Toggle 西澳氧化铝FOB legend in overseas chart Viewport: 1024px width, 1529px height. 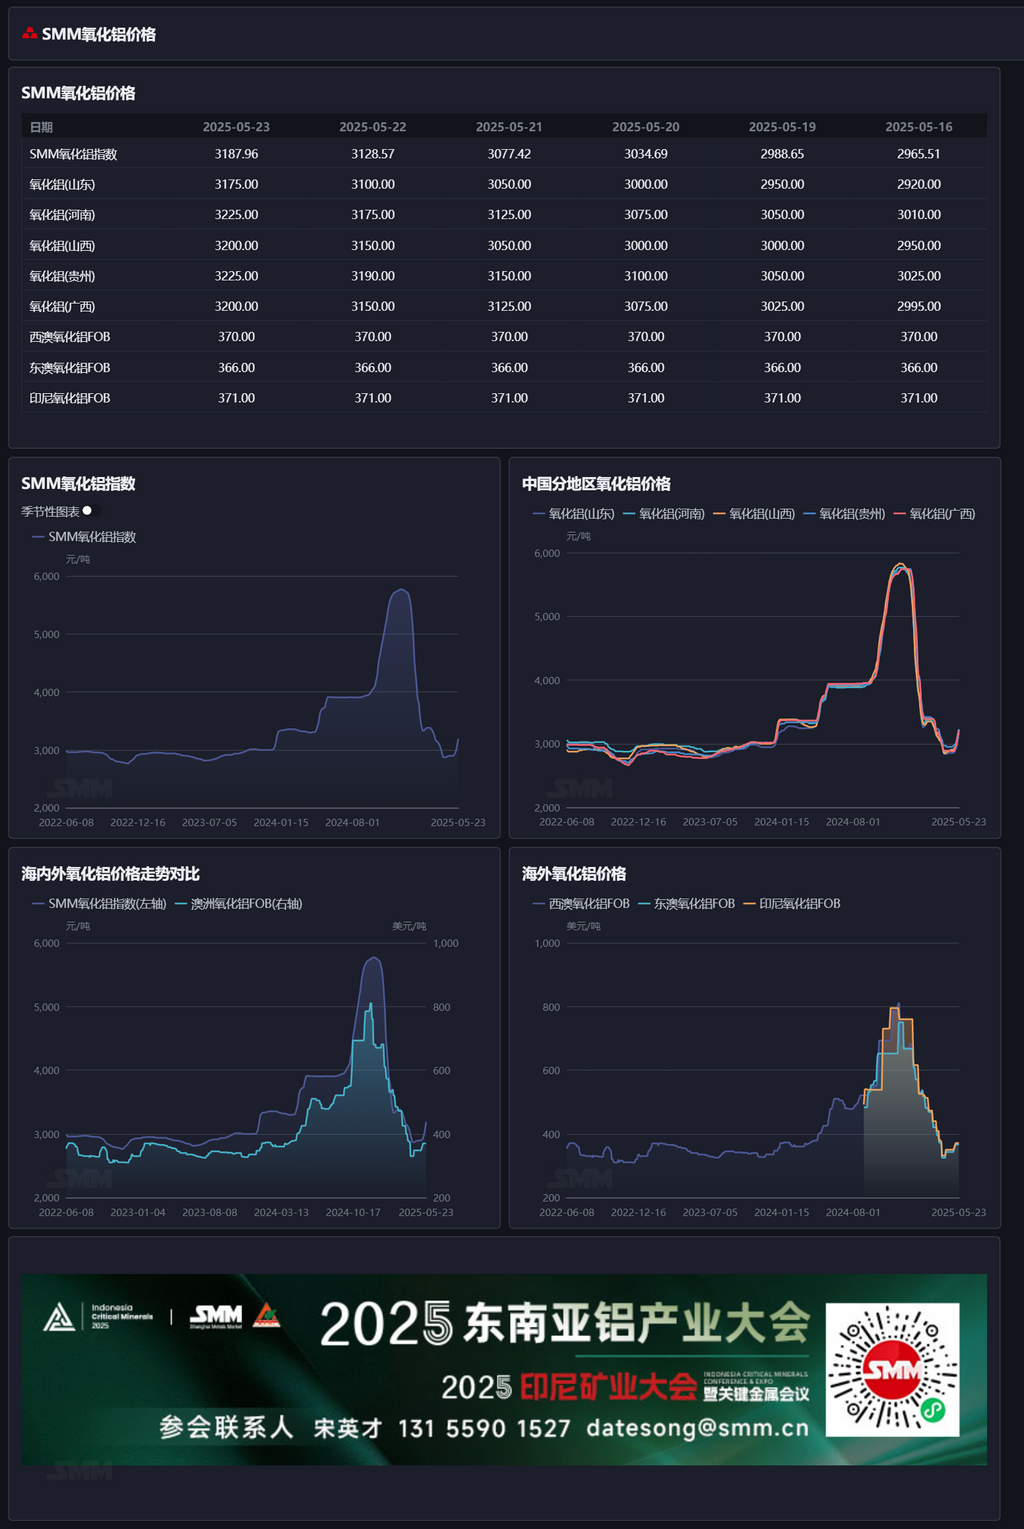tap(581, 904)
